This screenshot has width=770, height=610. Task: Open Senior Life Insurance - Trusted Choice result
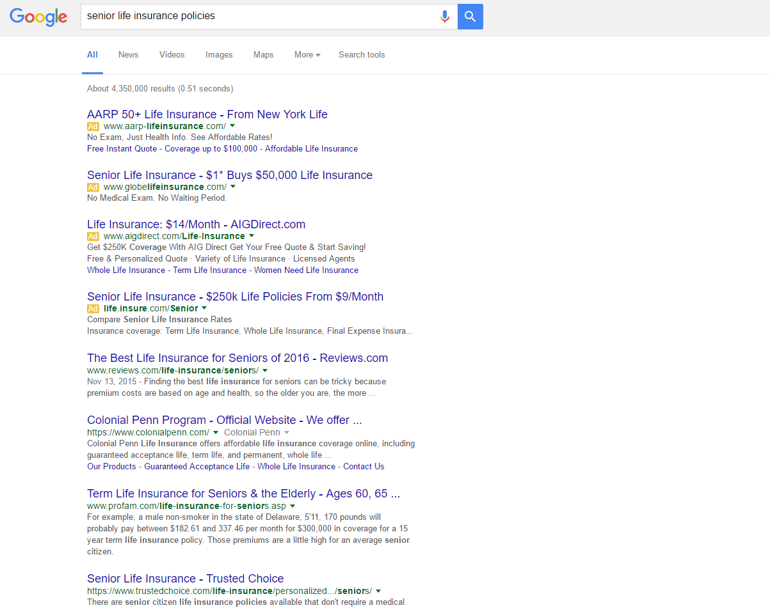pyautogui.click(x=185, y=578)
